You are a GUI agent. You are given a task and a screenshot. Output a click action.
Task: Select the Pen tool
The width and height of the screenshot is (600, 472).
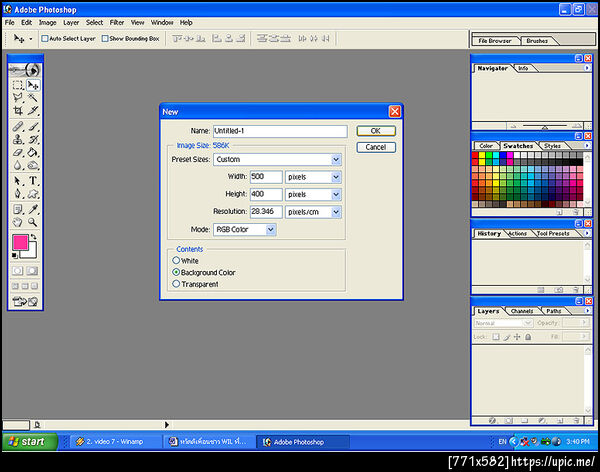point(18,194)
